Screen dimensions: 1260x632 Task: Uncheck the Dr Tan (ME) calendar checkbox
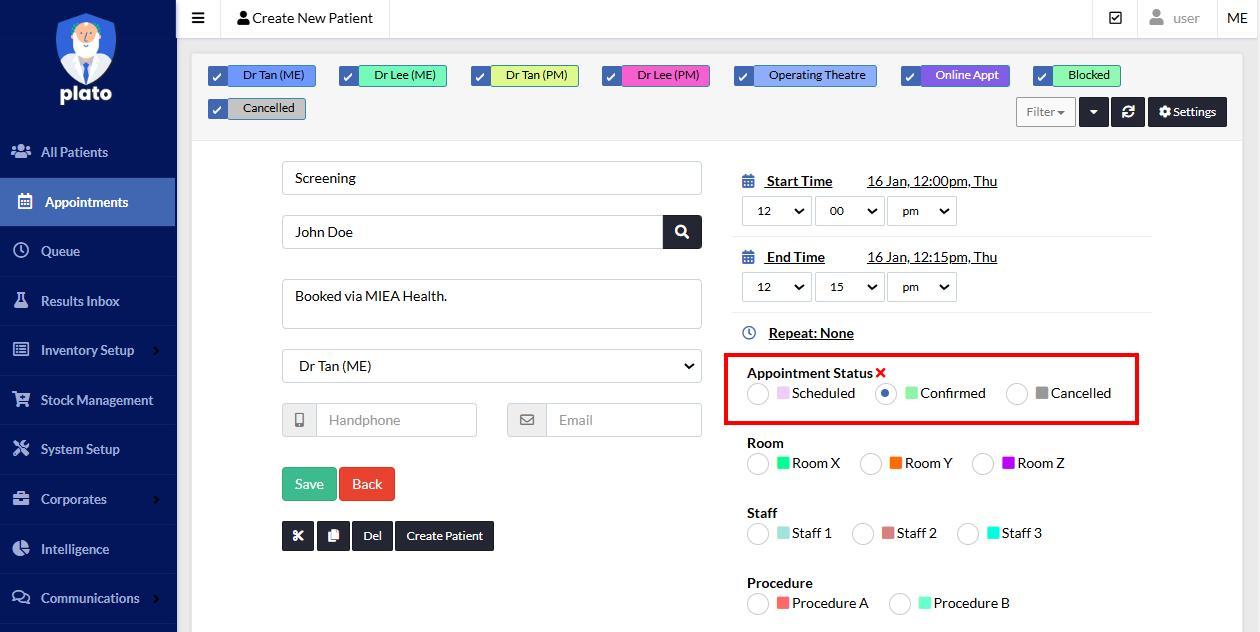pos(217,76)
